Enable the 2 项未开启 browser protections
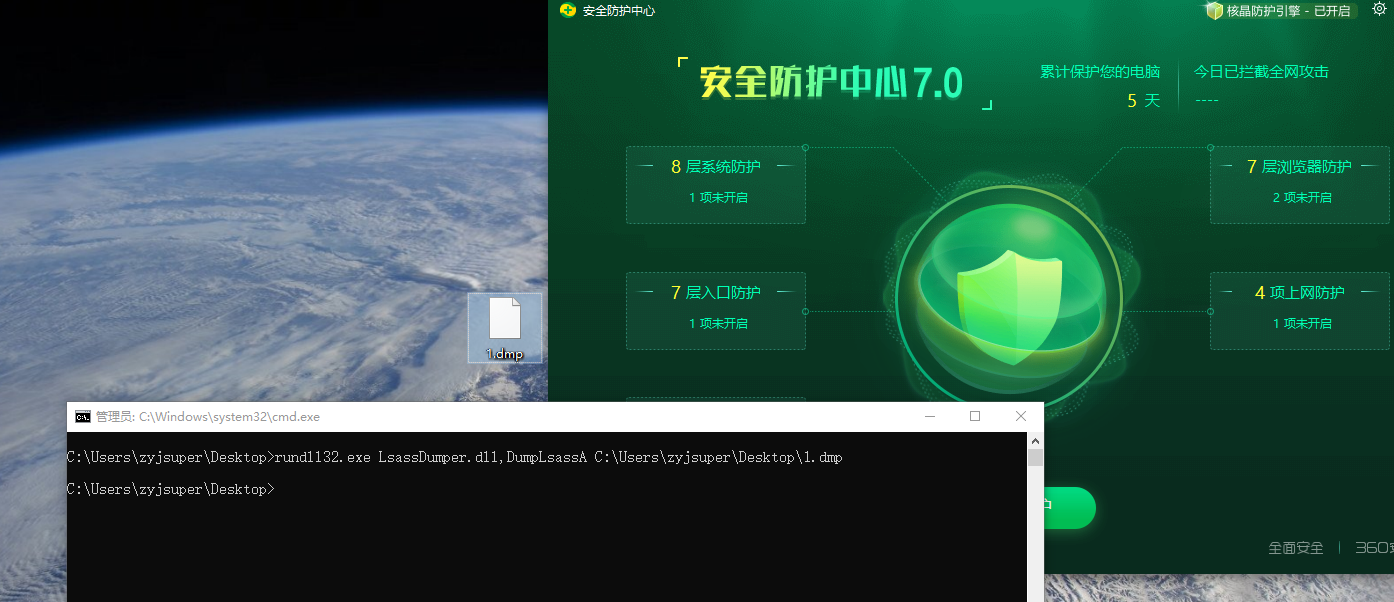The width and height of the screenshot is (1394, 602). click(x=1302, y=197)
